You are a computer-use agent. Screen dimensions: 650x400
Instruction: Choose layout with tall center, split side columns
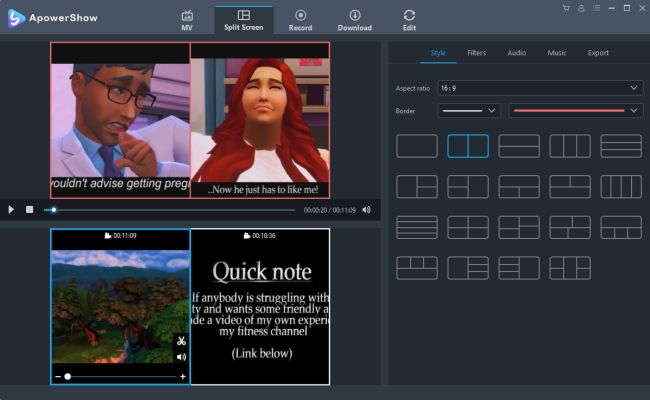570,268
